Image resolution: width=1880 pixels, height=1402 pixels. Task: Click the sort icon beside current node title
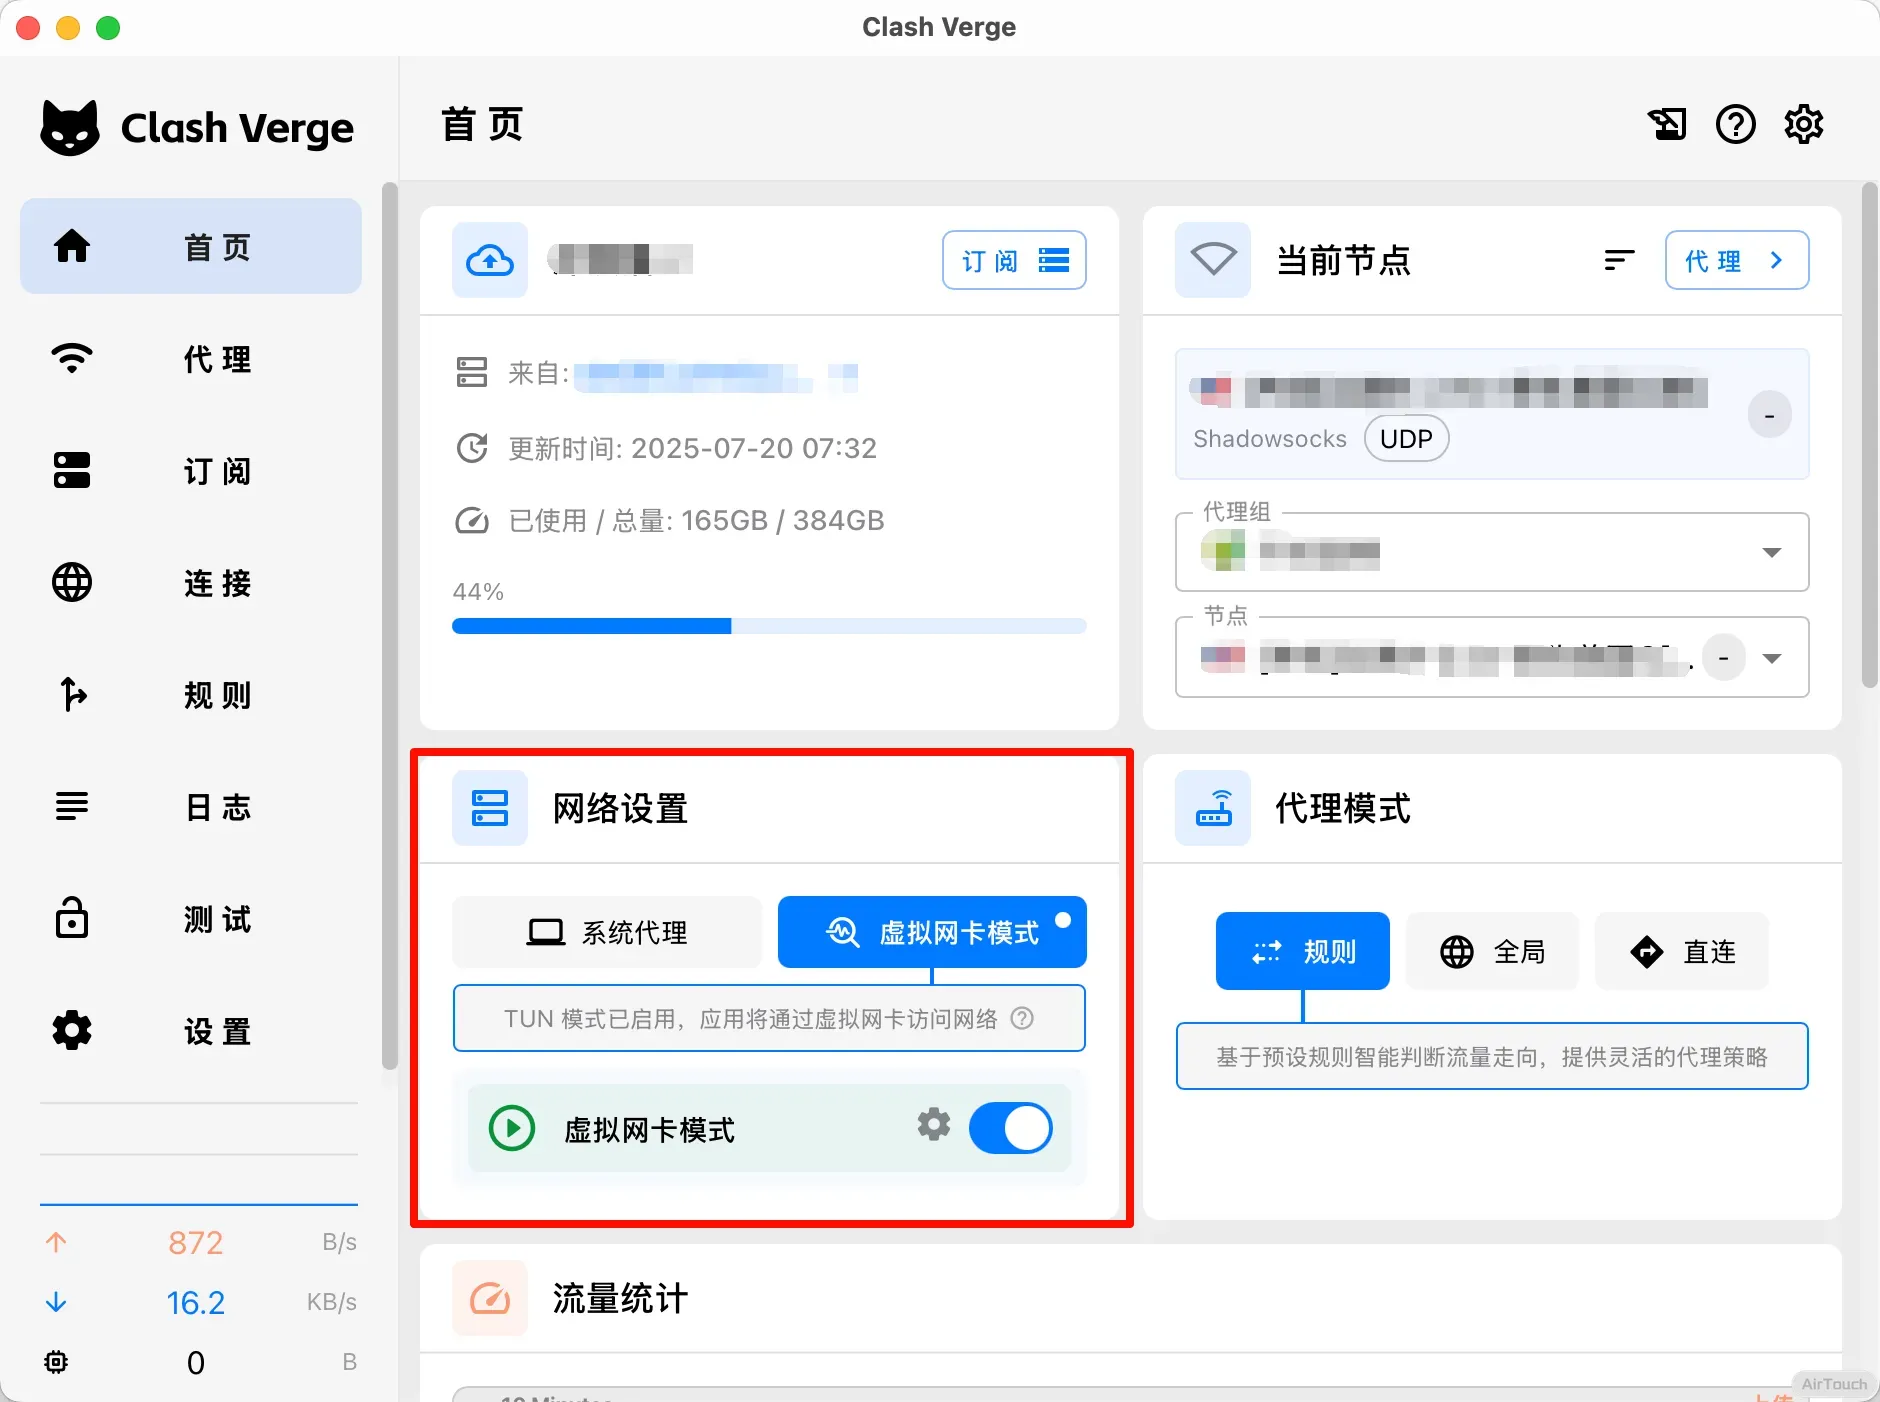coord(1618,261)
